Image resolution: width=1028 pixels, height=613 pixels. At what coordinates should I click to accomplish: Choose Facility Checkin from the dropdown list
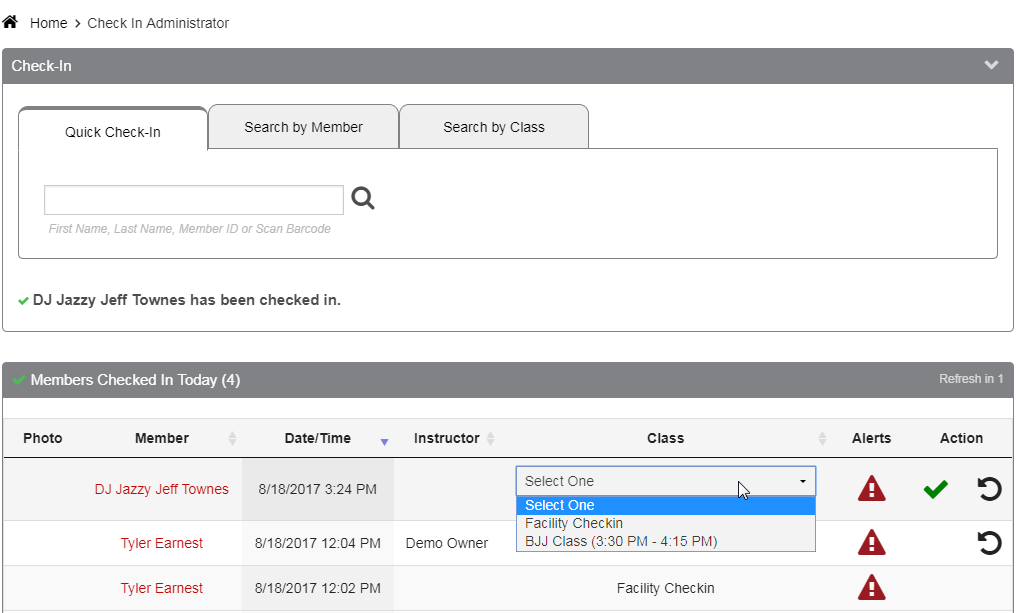pos(574,523)
